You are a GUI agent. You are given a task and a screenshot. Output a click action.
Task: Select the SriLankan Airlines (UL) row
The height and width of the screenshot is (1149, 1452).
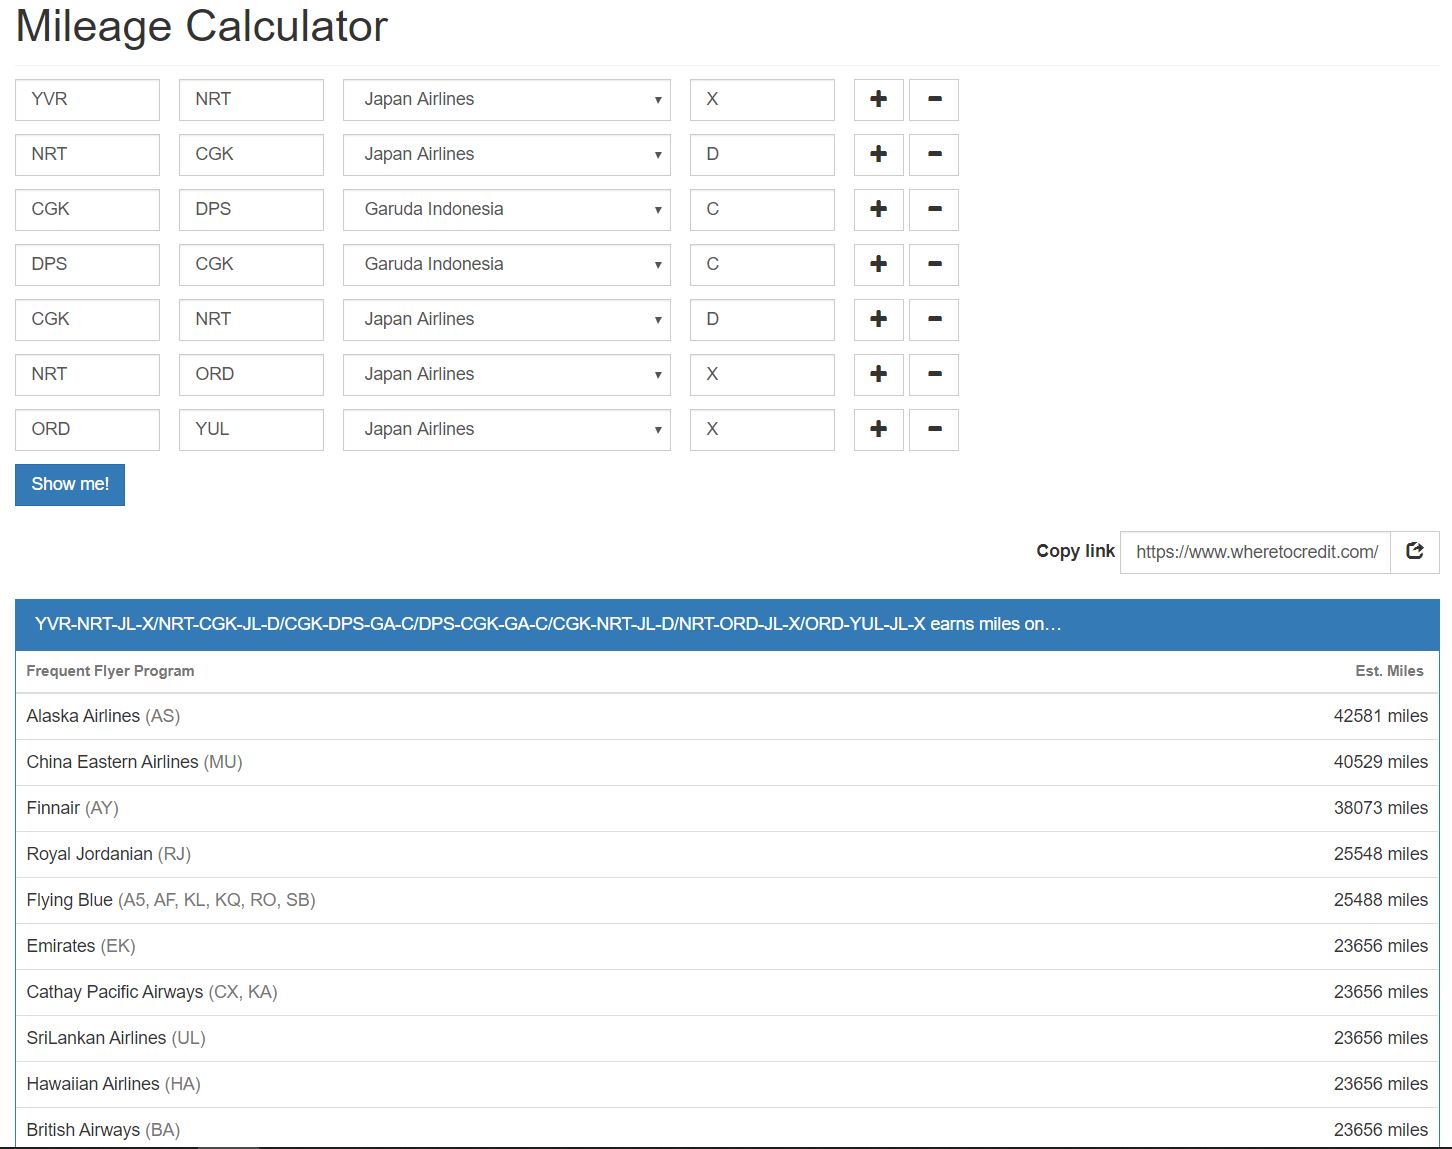coord(727,1039)
